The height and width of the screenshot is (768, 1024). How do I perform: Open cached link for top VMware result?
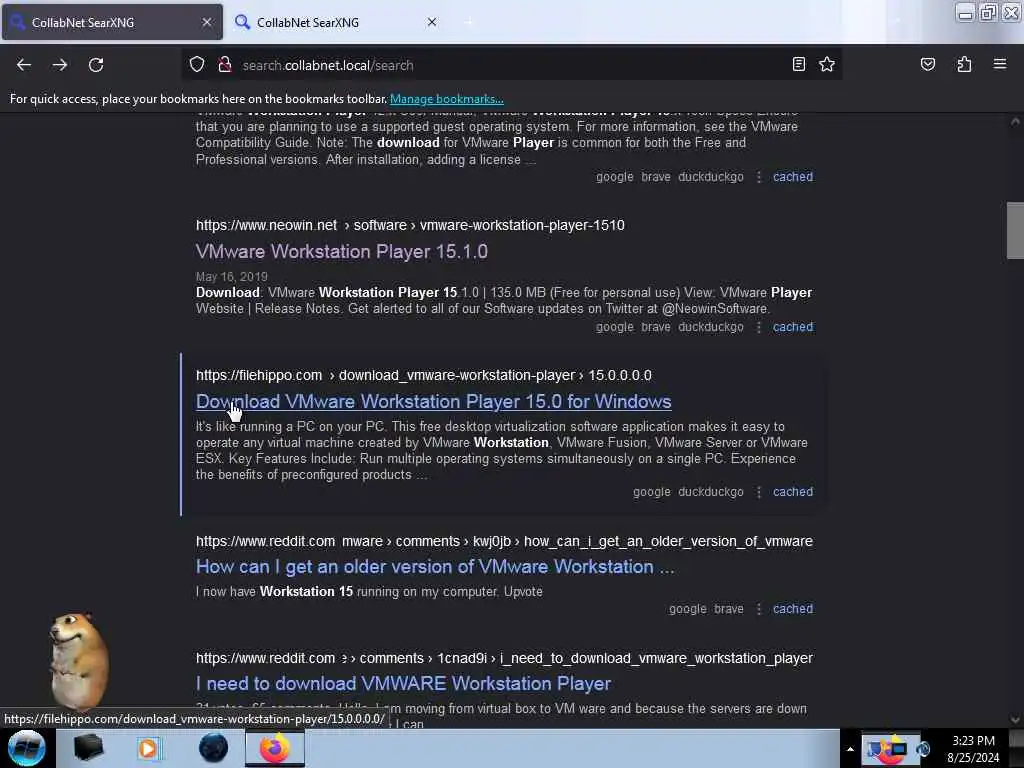(793, 177)
